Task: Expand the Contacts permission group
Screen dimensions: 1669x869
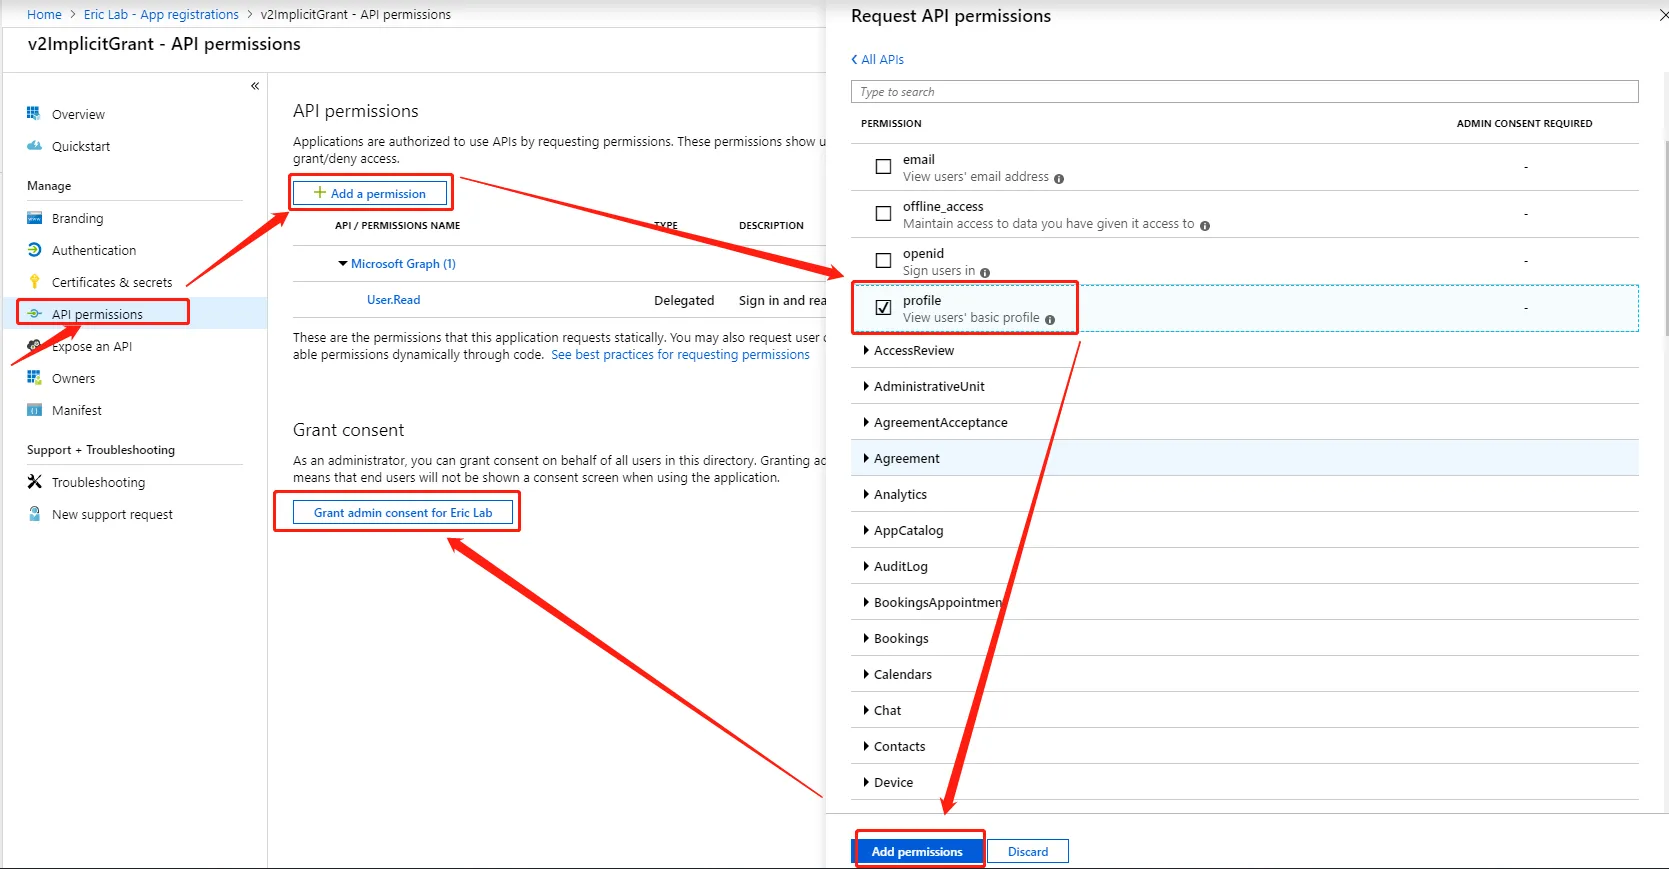Action: 866,746
